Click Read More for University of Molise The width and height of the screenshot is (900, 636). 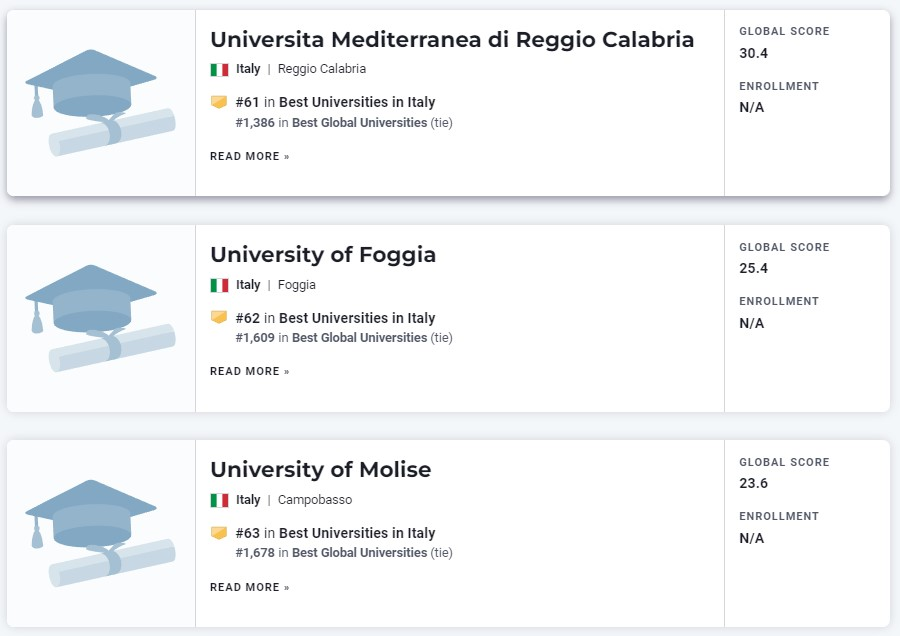click(250, 587)
